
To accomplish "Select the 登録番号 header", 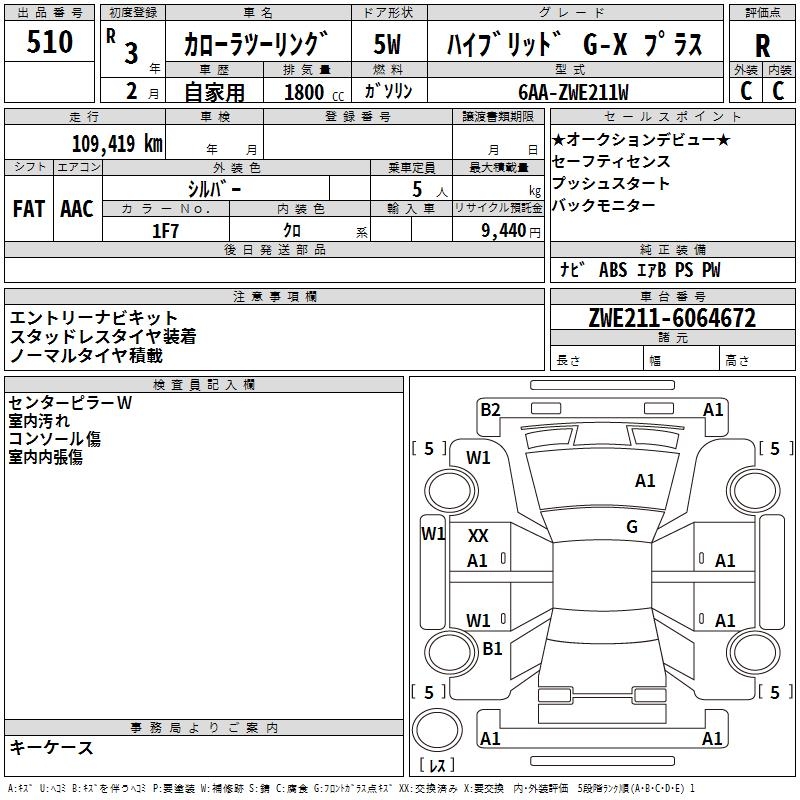I will tap(358, 116).
